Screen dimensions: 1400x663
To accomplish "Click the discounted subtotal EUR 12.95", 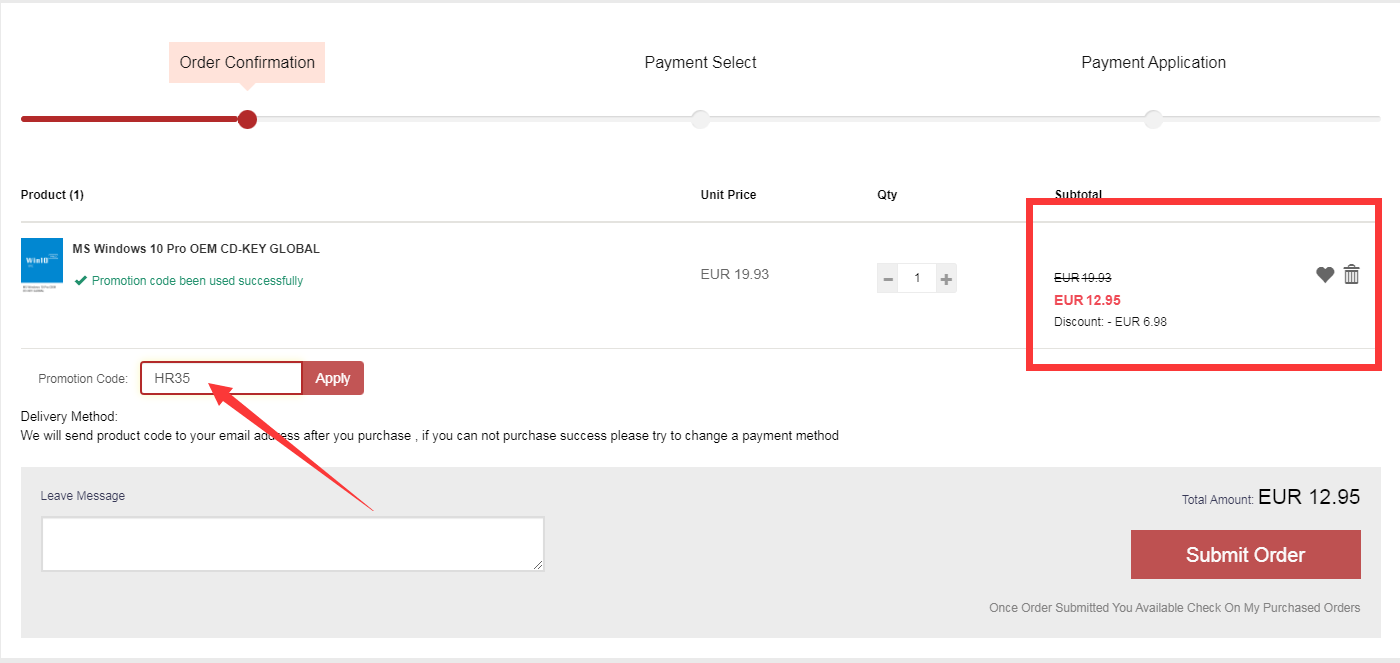I will [x=1087, y=300].
